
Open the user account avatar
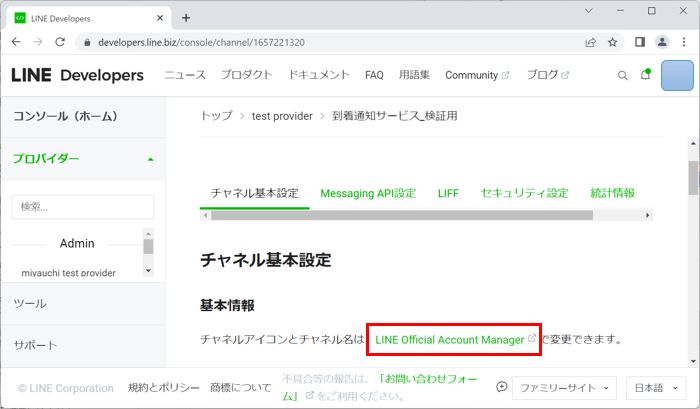pos(677,75)
